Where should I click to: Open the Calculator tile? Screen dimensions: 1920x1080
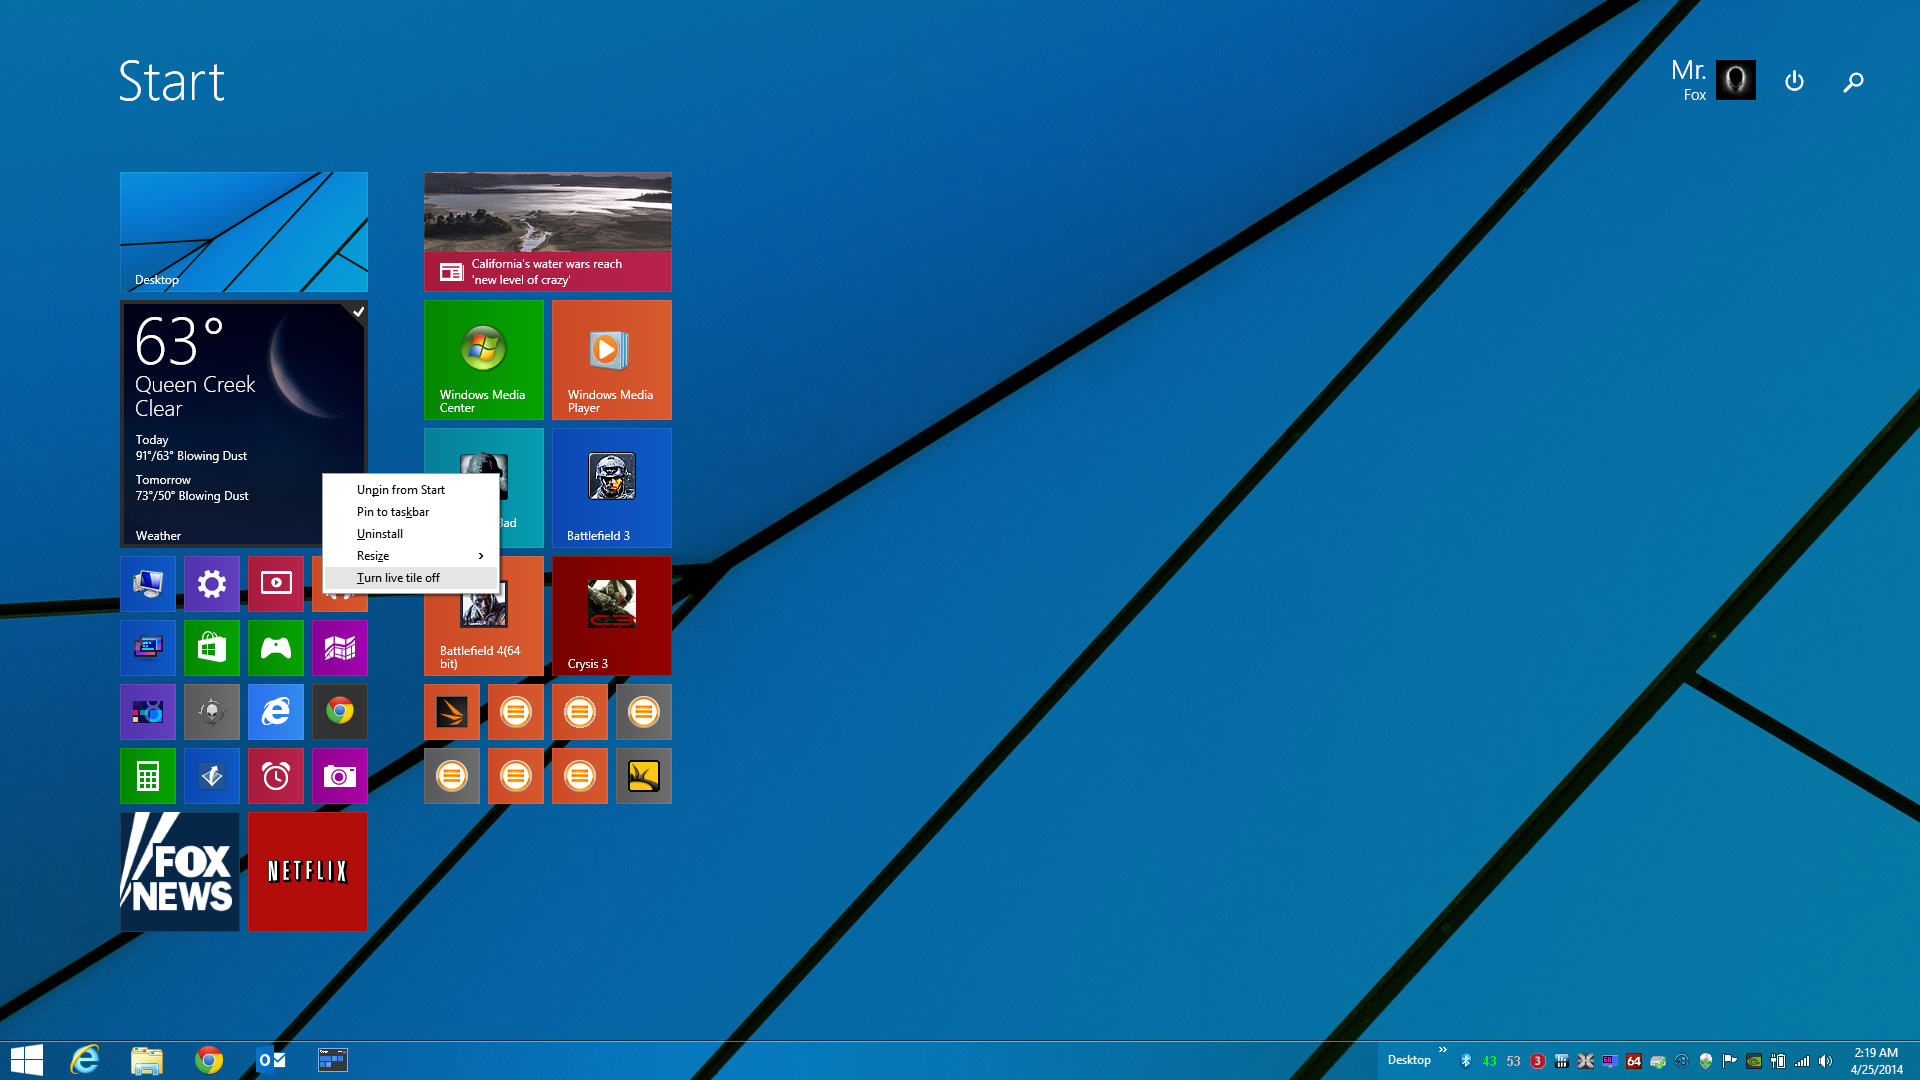(x=148, y=776)
